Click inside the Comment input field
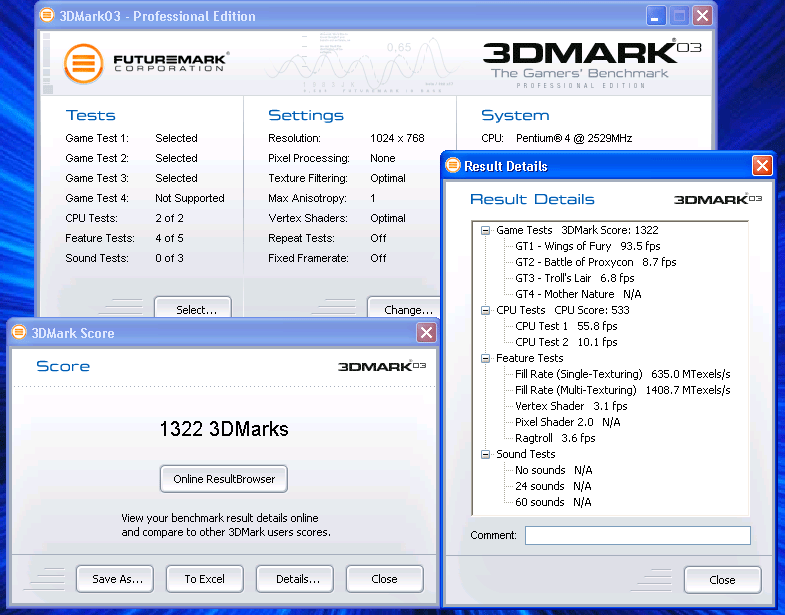The image size is (785, 615). tap(637, 535)
